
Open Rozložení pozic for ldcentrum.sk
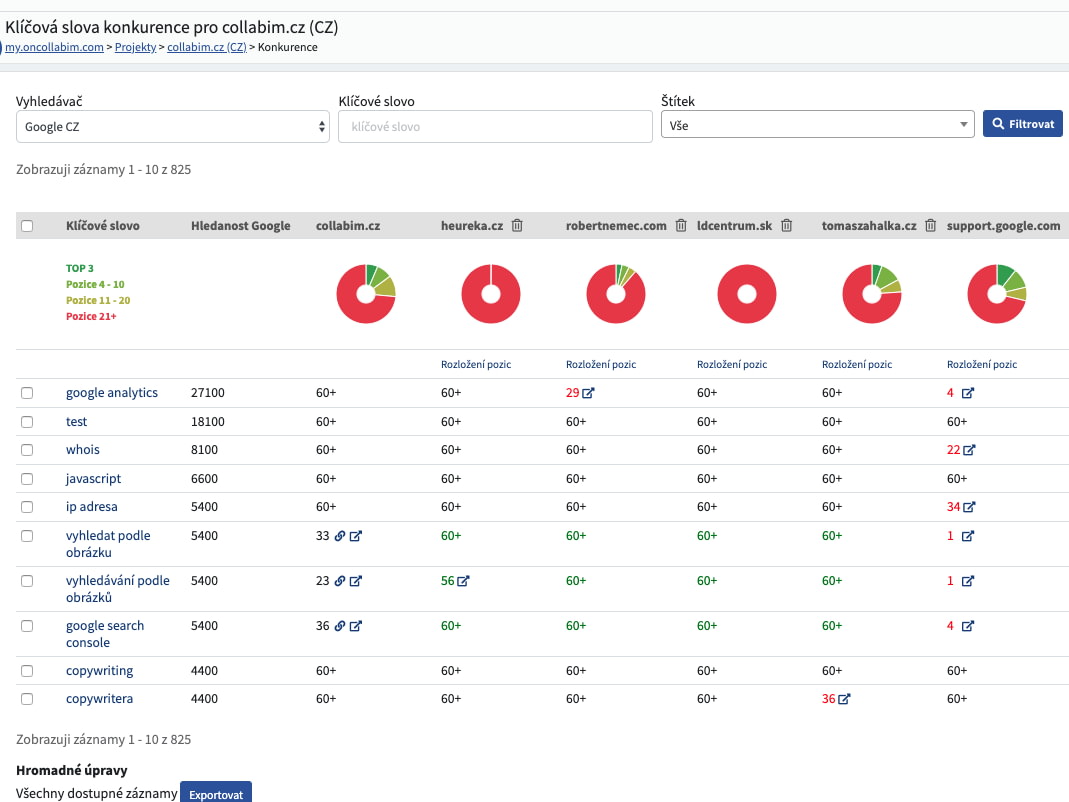(x=732, y=365)
